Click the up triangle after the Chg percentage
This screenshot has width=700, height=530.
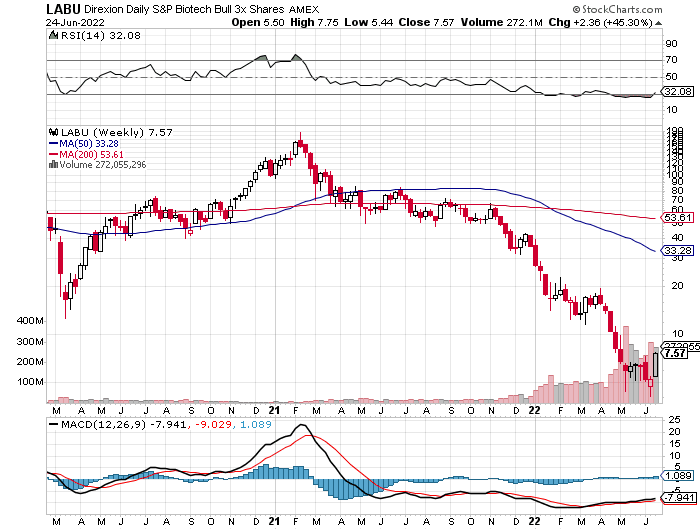658,23
